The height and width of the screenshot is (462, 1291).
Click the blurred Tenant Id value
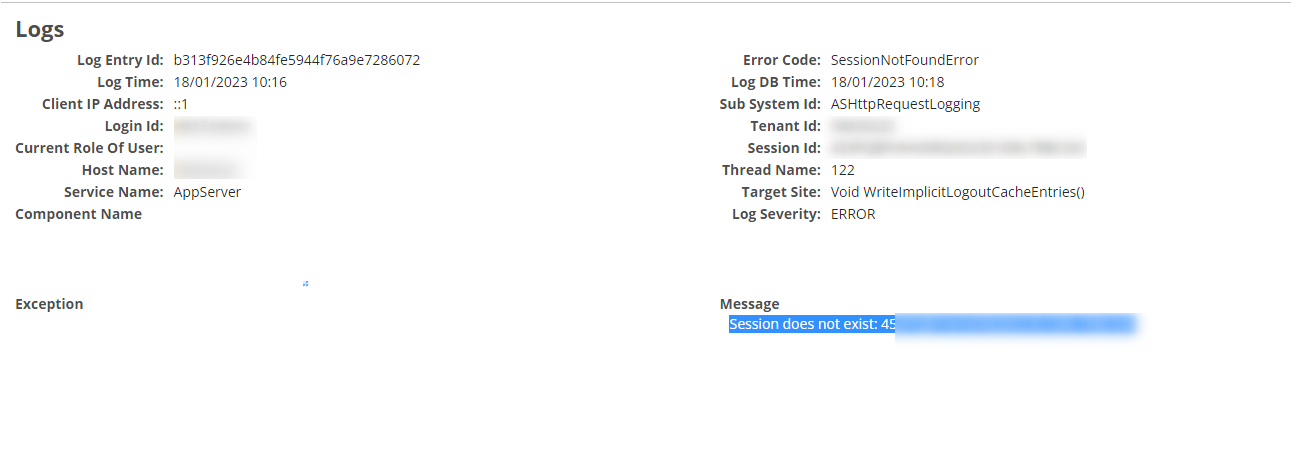point(862,126)
